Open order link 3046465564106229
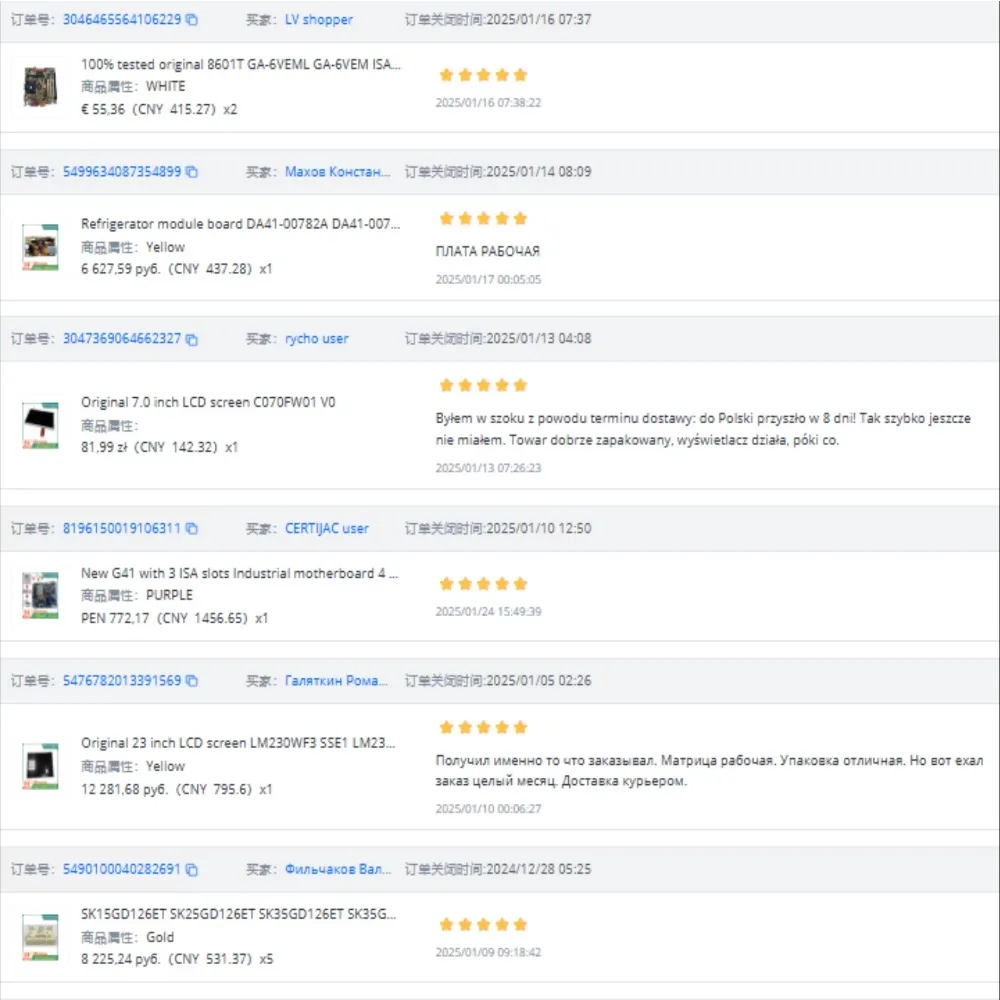The height and width of the screenshot is (1000, 1000). click(x=122, y=20)
